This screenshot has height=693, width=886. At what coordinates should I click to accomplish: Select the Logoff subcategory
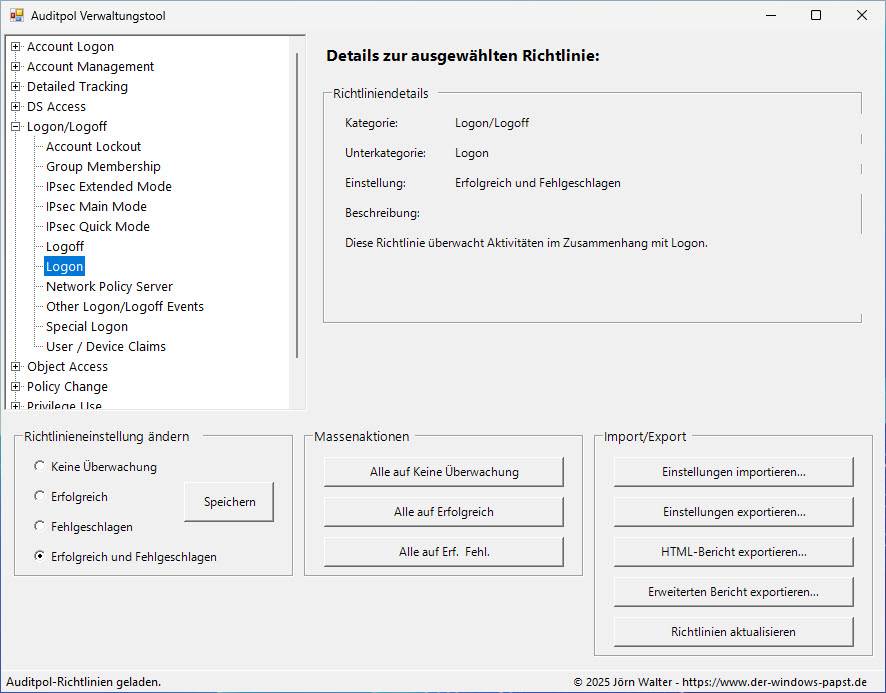click(65, 247)
